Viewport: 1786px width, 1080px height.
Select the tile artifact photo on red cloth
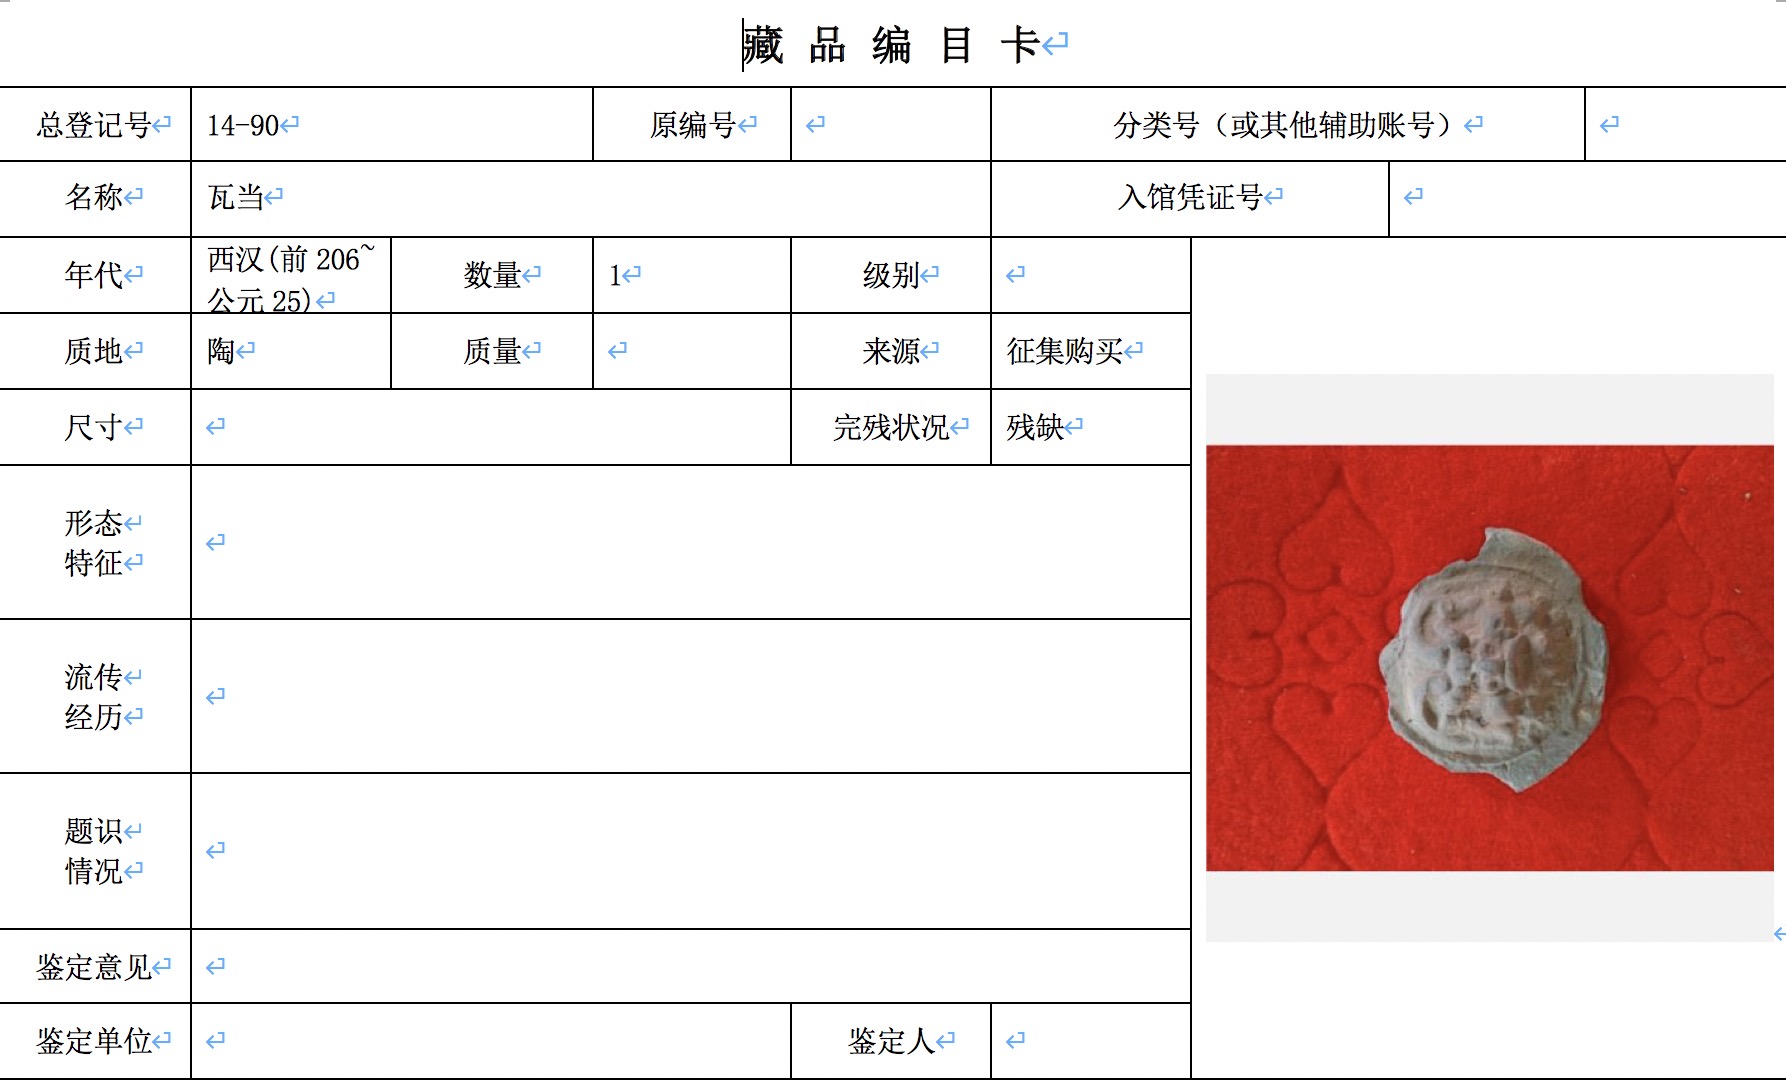click(1490, 658)
